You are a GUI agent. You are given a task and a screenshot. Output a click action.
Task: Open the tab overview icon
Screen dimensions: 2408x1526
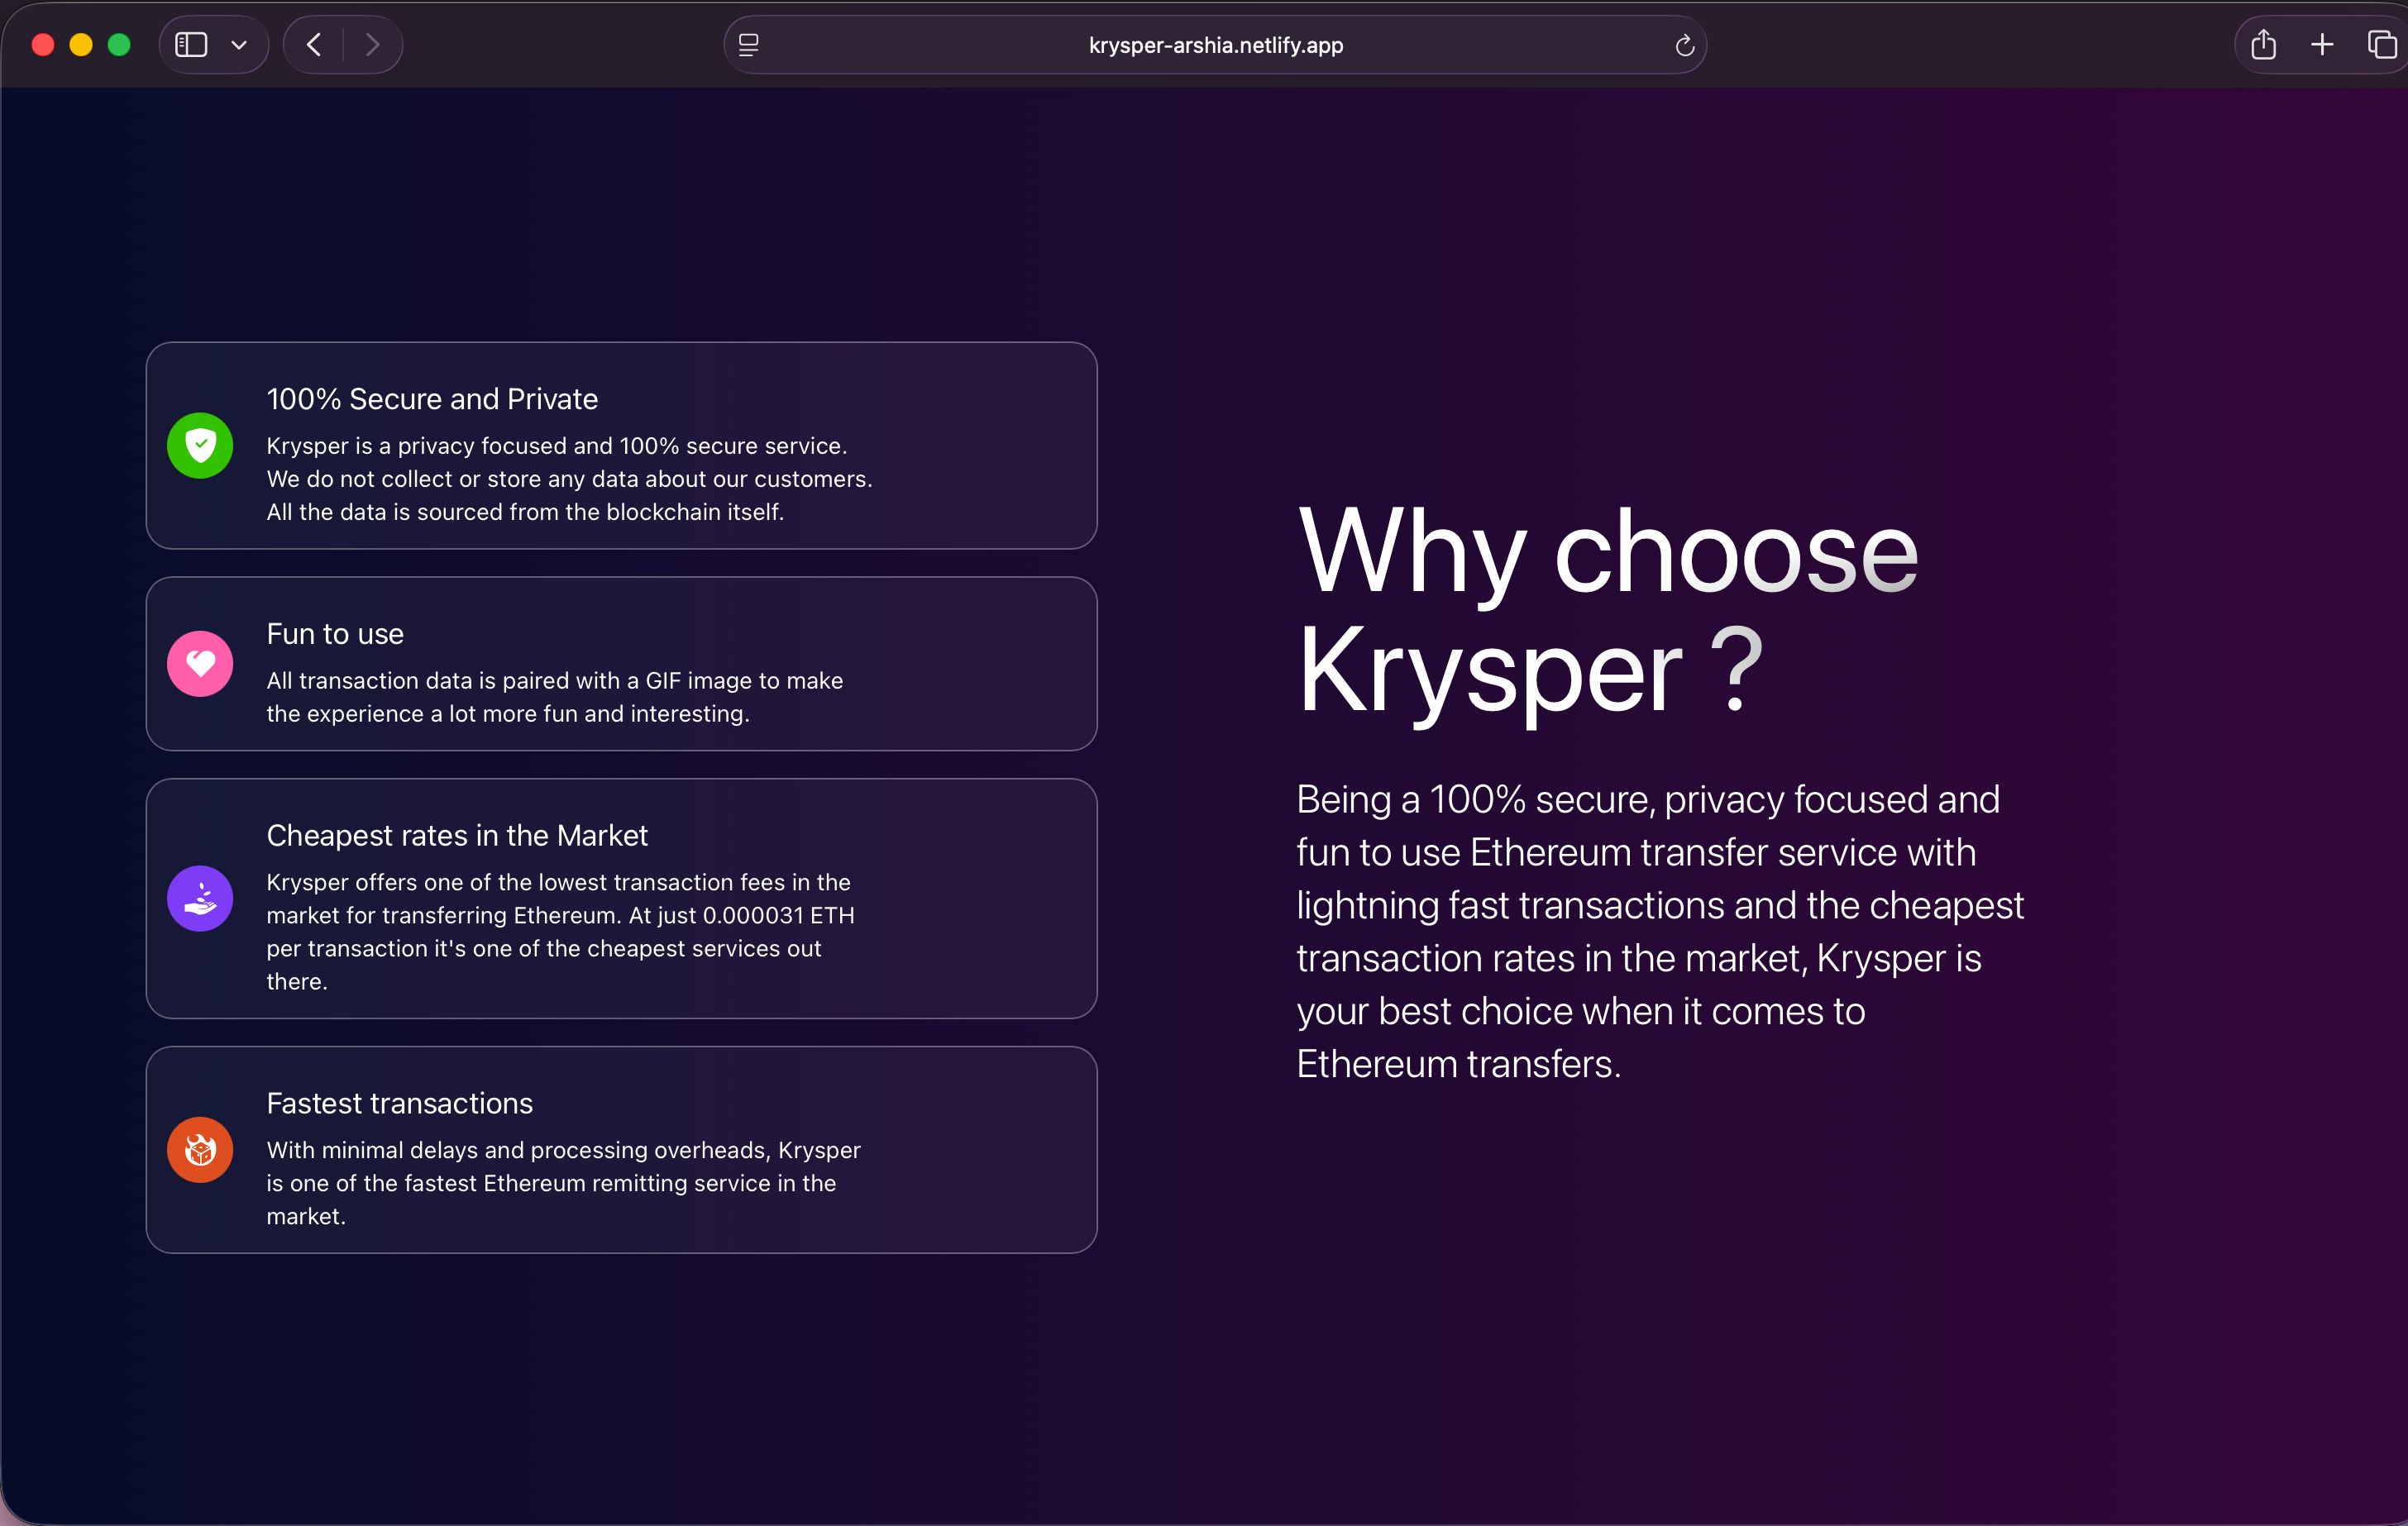(x=2381, y=44)
